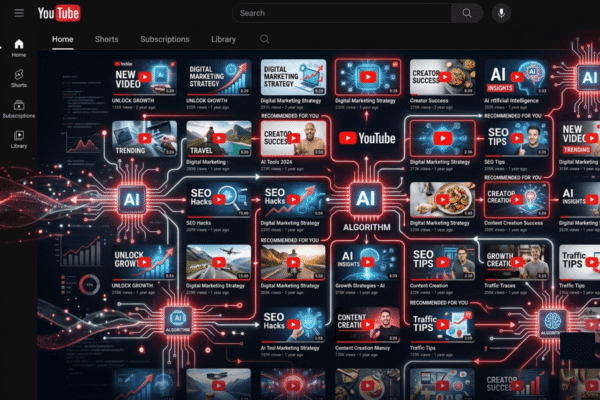This screenshot has width=600, height=400.
Task: Start voice search with the microphone
Action: point(501,13)
